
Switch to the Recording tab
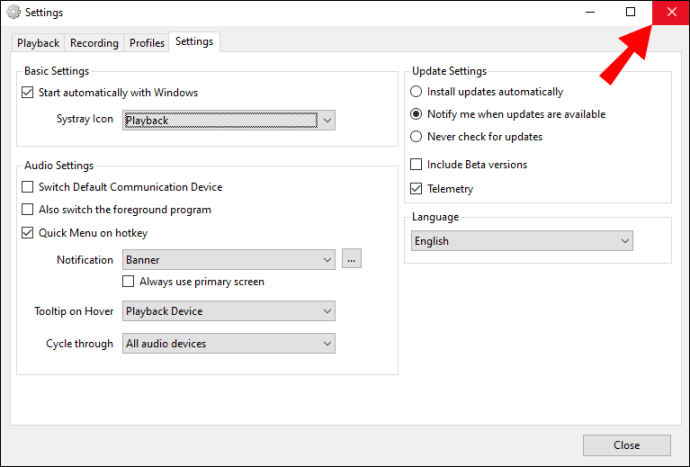[x=94, y=43]
